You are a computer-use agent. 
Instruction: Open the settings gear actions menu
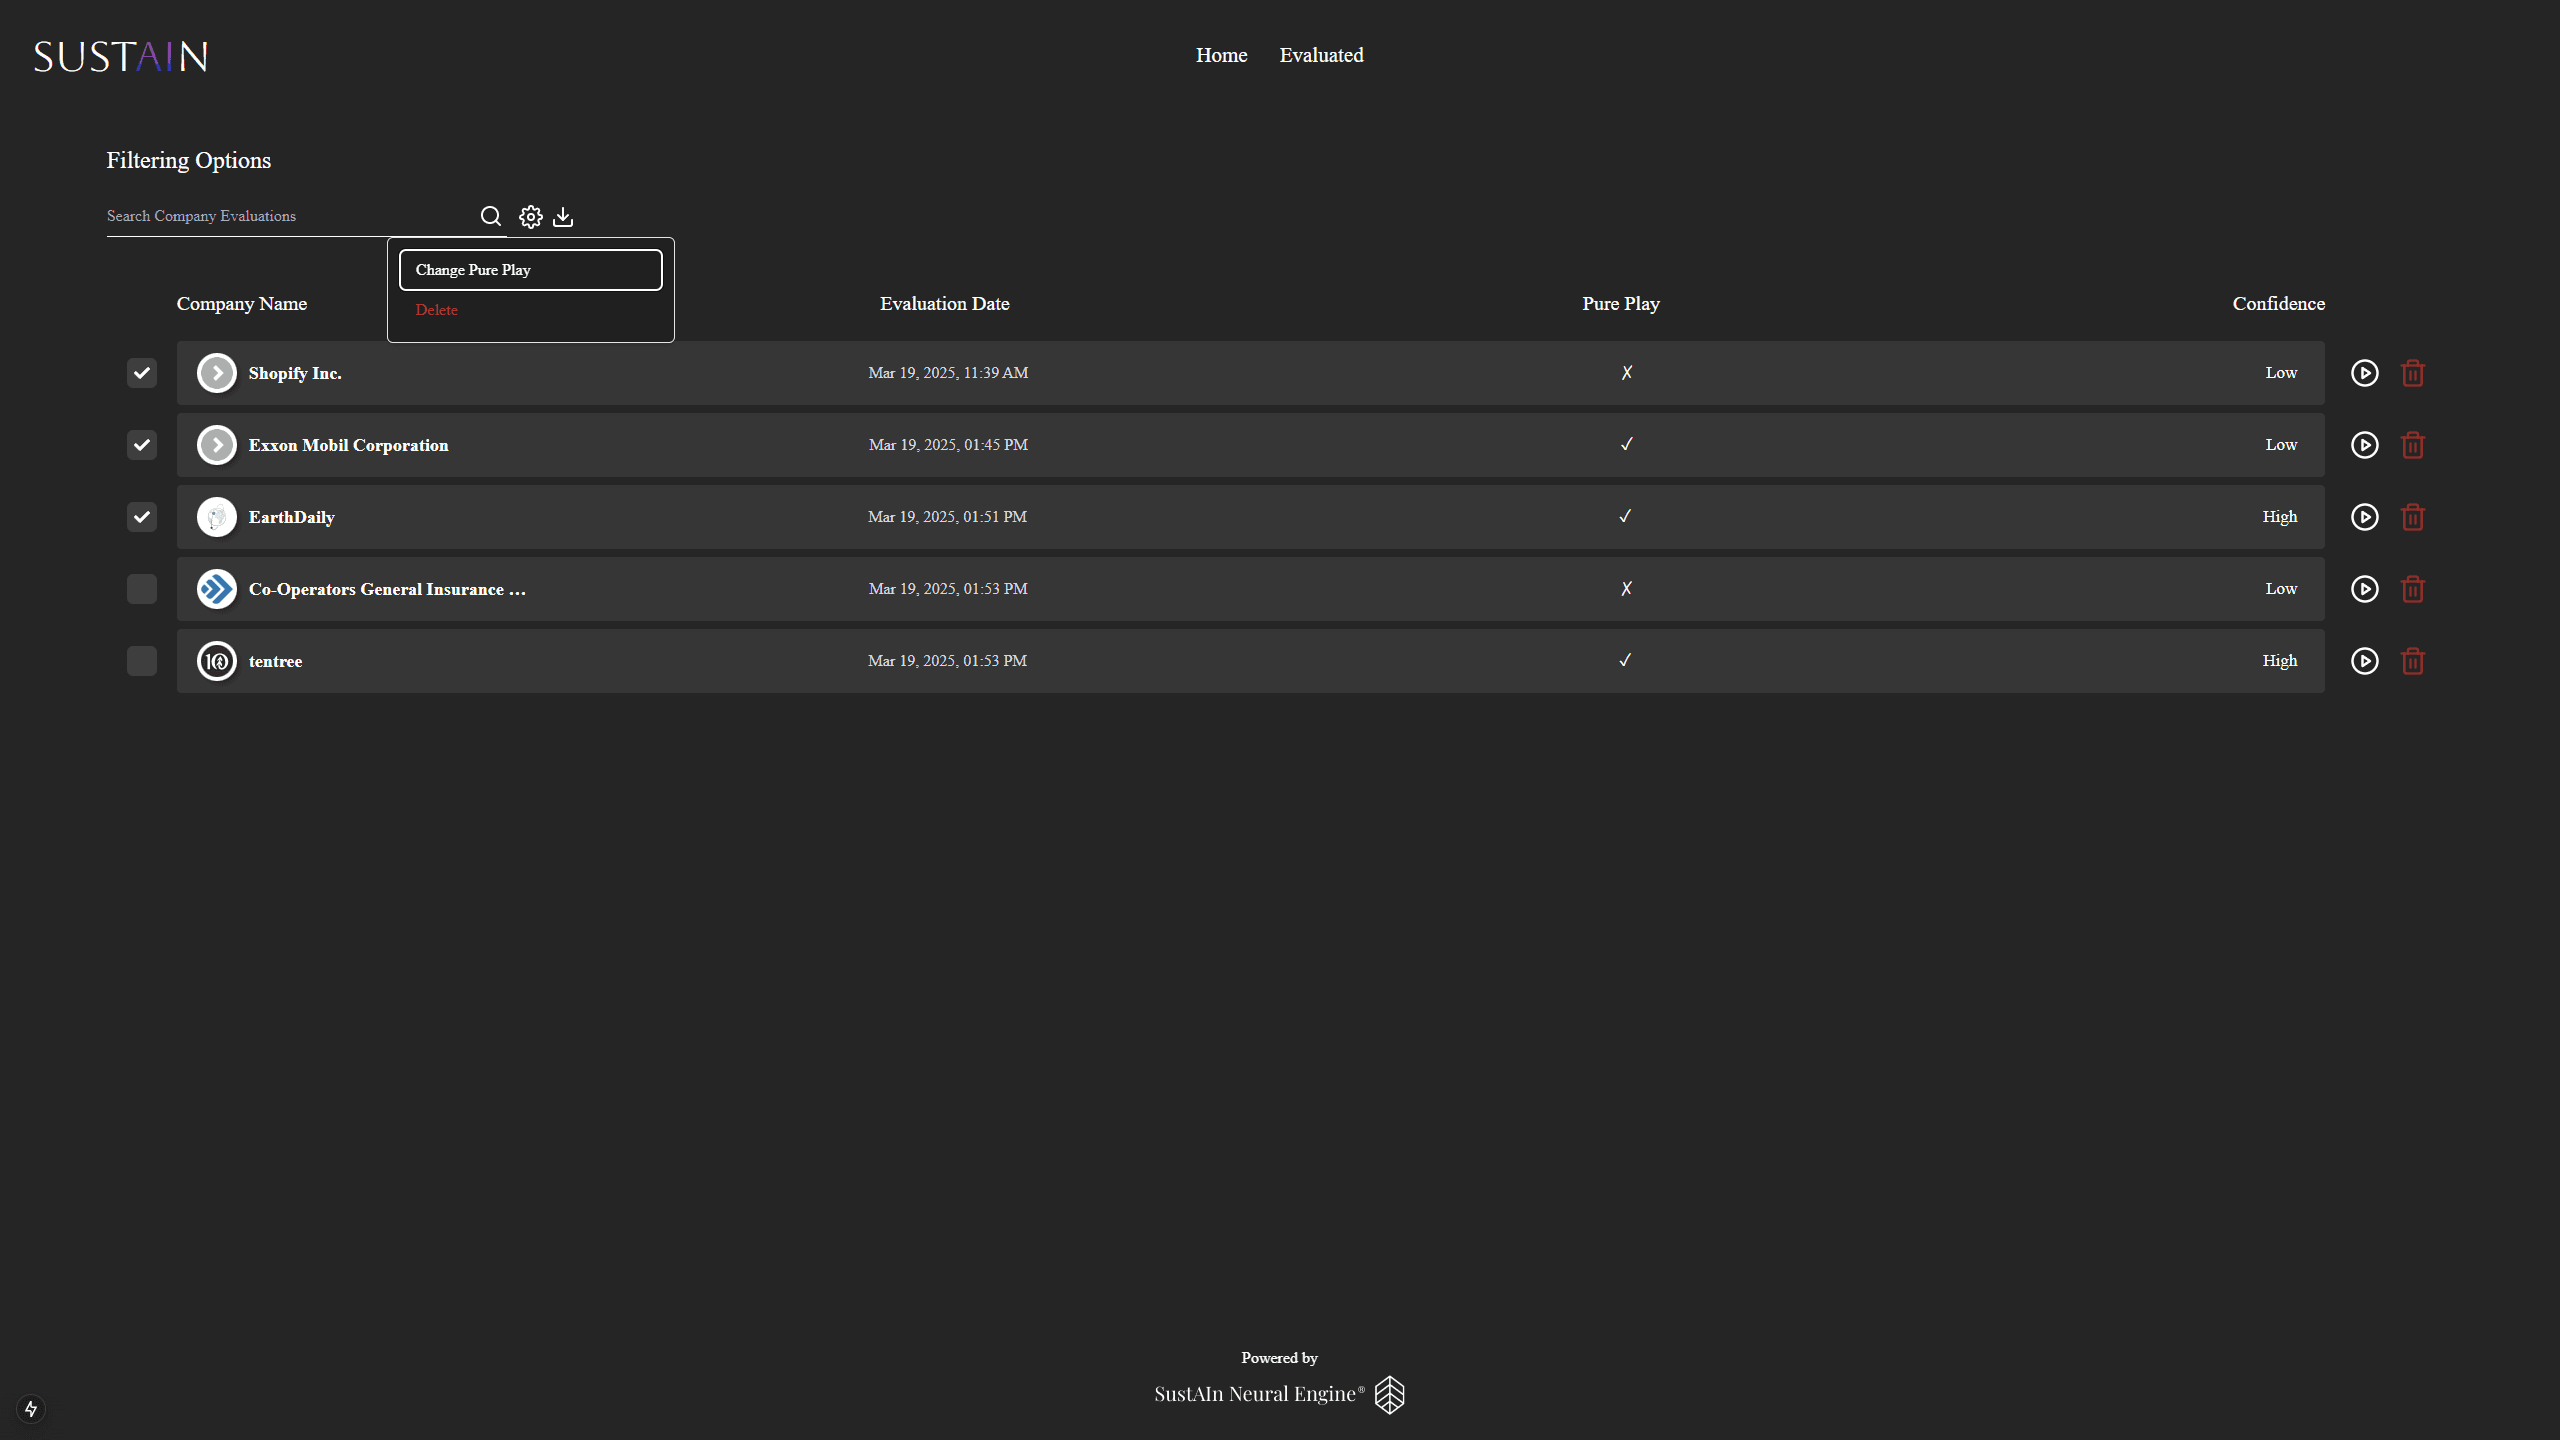click(x=530, y=217)
